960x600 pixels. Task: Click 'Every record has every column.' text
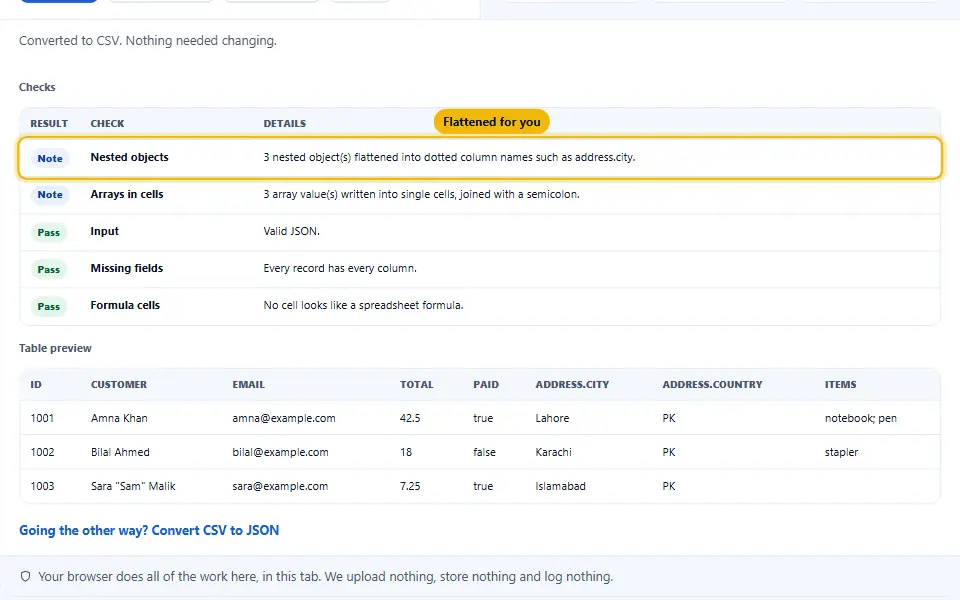point(340,268)
